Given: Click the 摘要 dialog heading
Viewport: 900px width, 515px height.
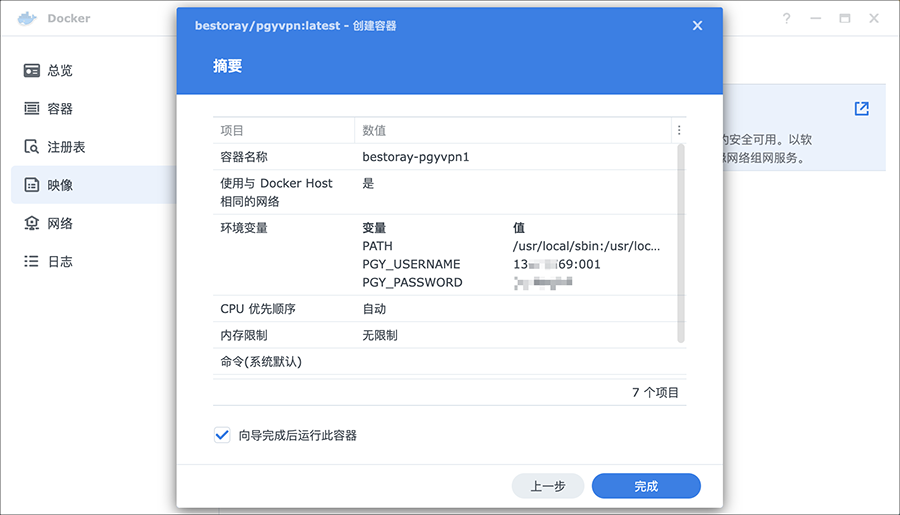Looking at the screenshot, I should click(x=227, y=66).
